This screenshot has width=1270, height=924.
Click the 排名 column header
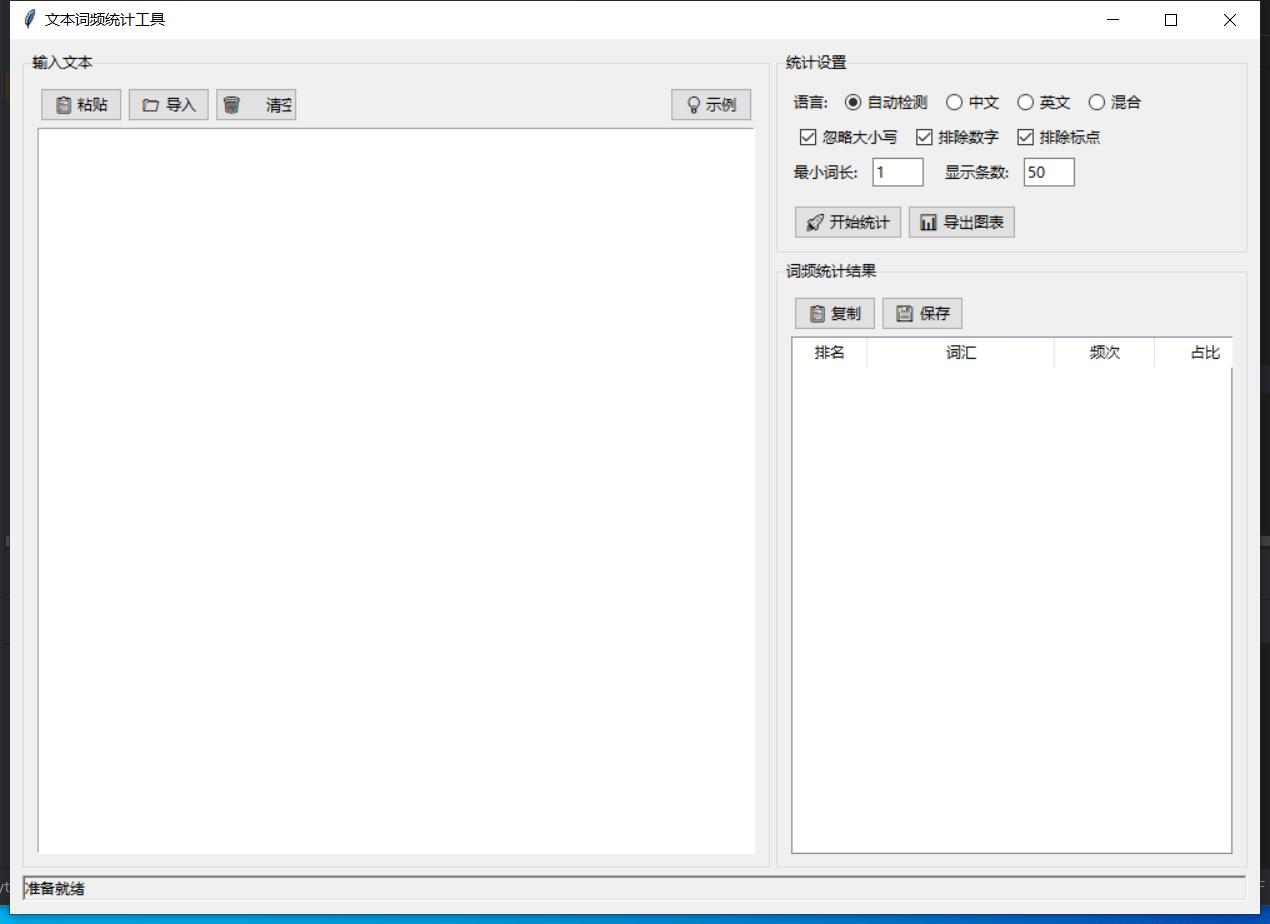click(829, 353)
